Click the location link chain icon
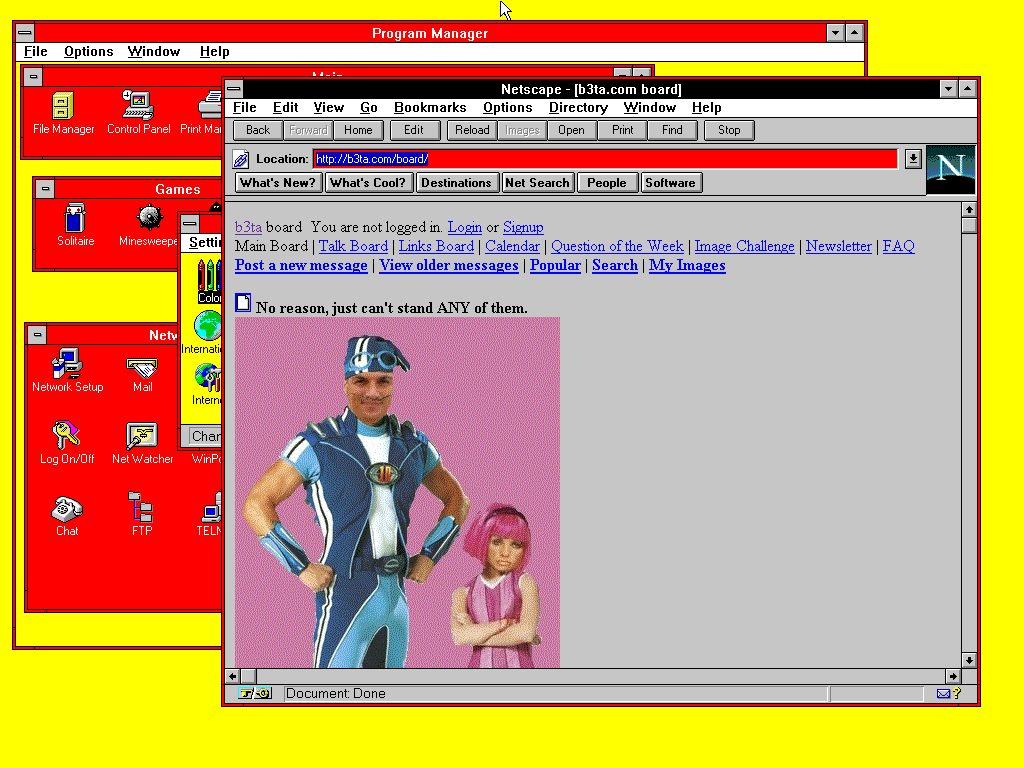Image resolution: width=1024 pixels, height=768 pixels. point(241,159)
